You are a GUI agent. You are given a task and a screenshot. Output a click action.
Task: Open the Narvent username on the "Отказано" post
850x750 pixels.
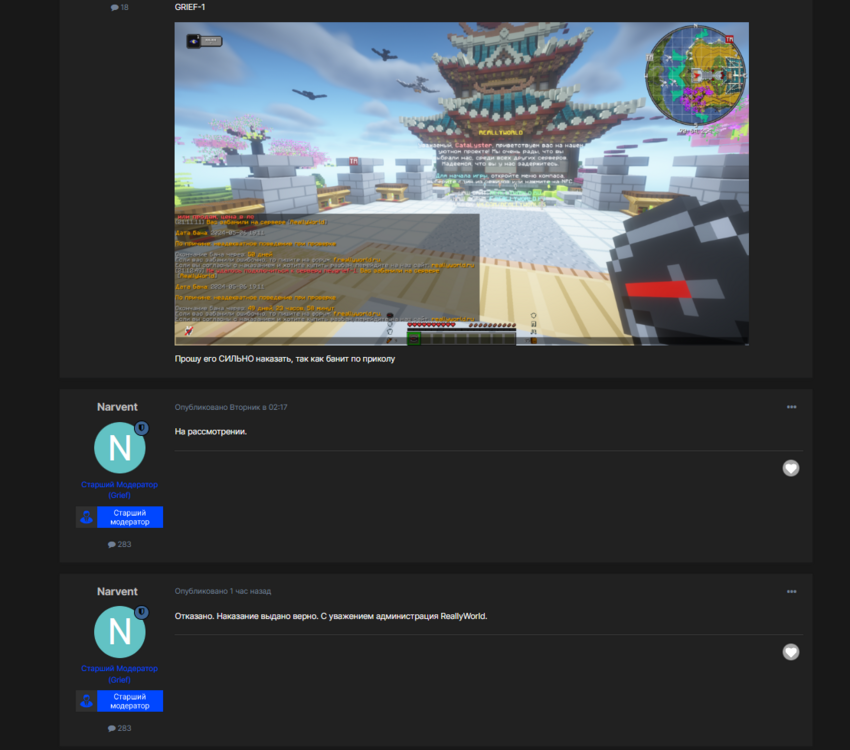pyautogui.click(x=117, y=591)
